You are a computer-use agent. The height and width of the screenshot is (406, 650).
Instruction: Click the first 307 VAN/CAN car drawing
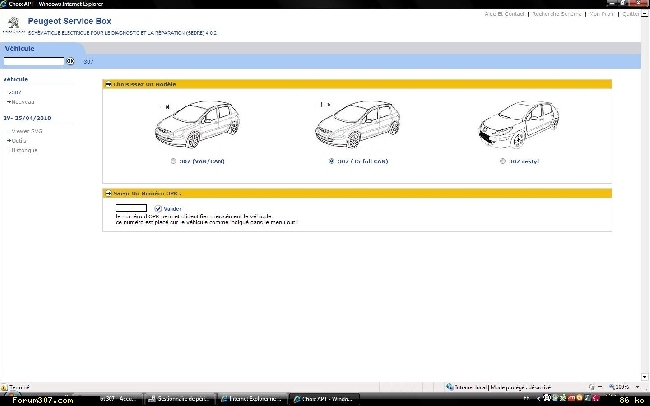tap(197, 124)
